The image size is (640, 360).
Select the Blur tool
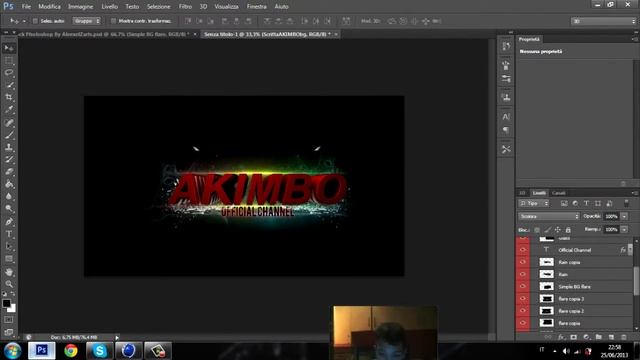tap(9, 196)
